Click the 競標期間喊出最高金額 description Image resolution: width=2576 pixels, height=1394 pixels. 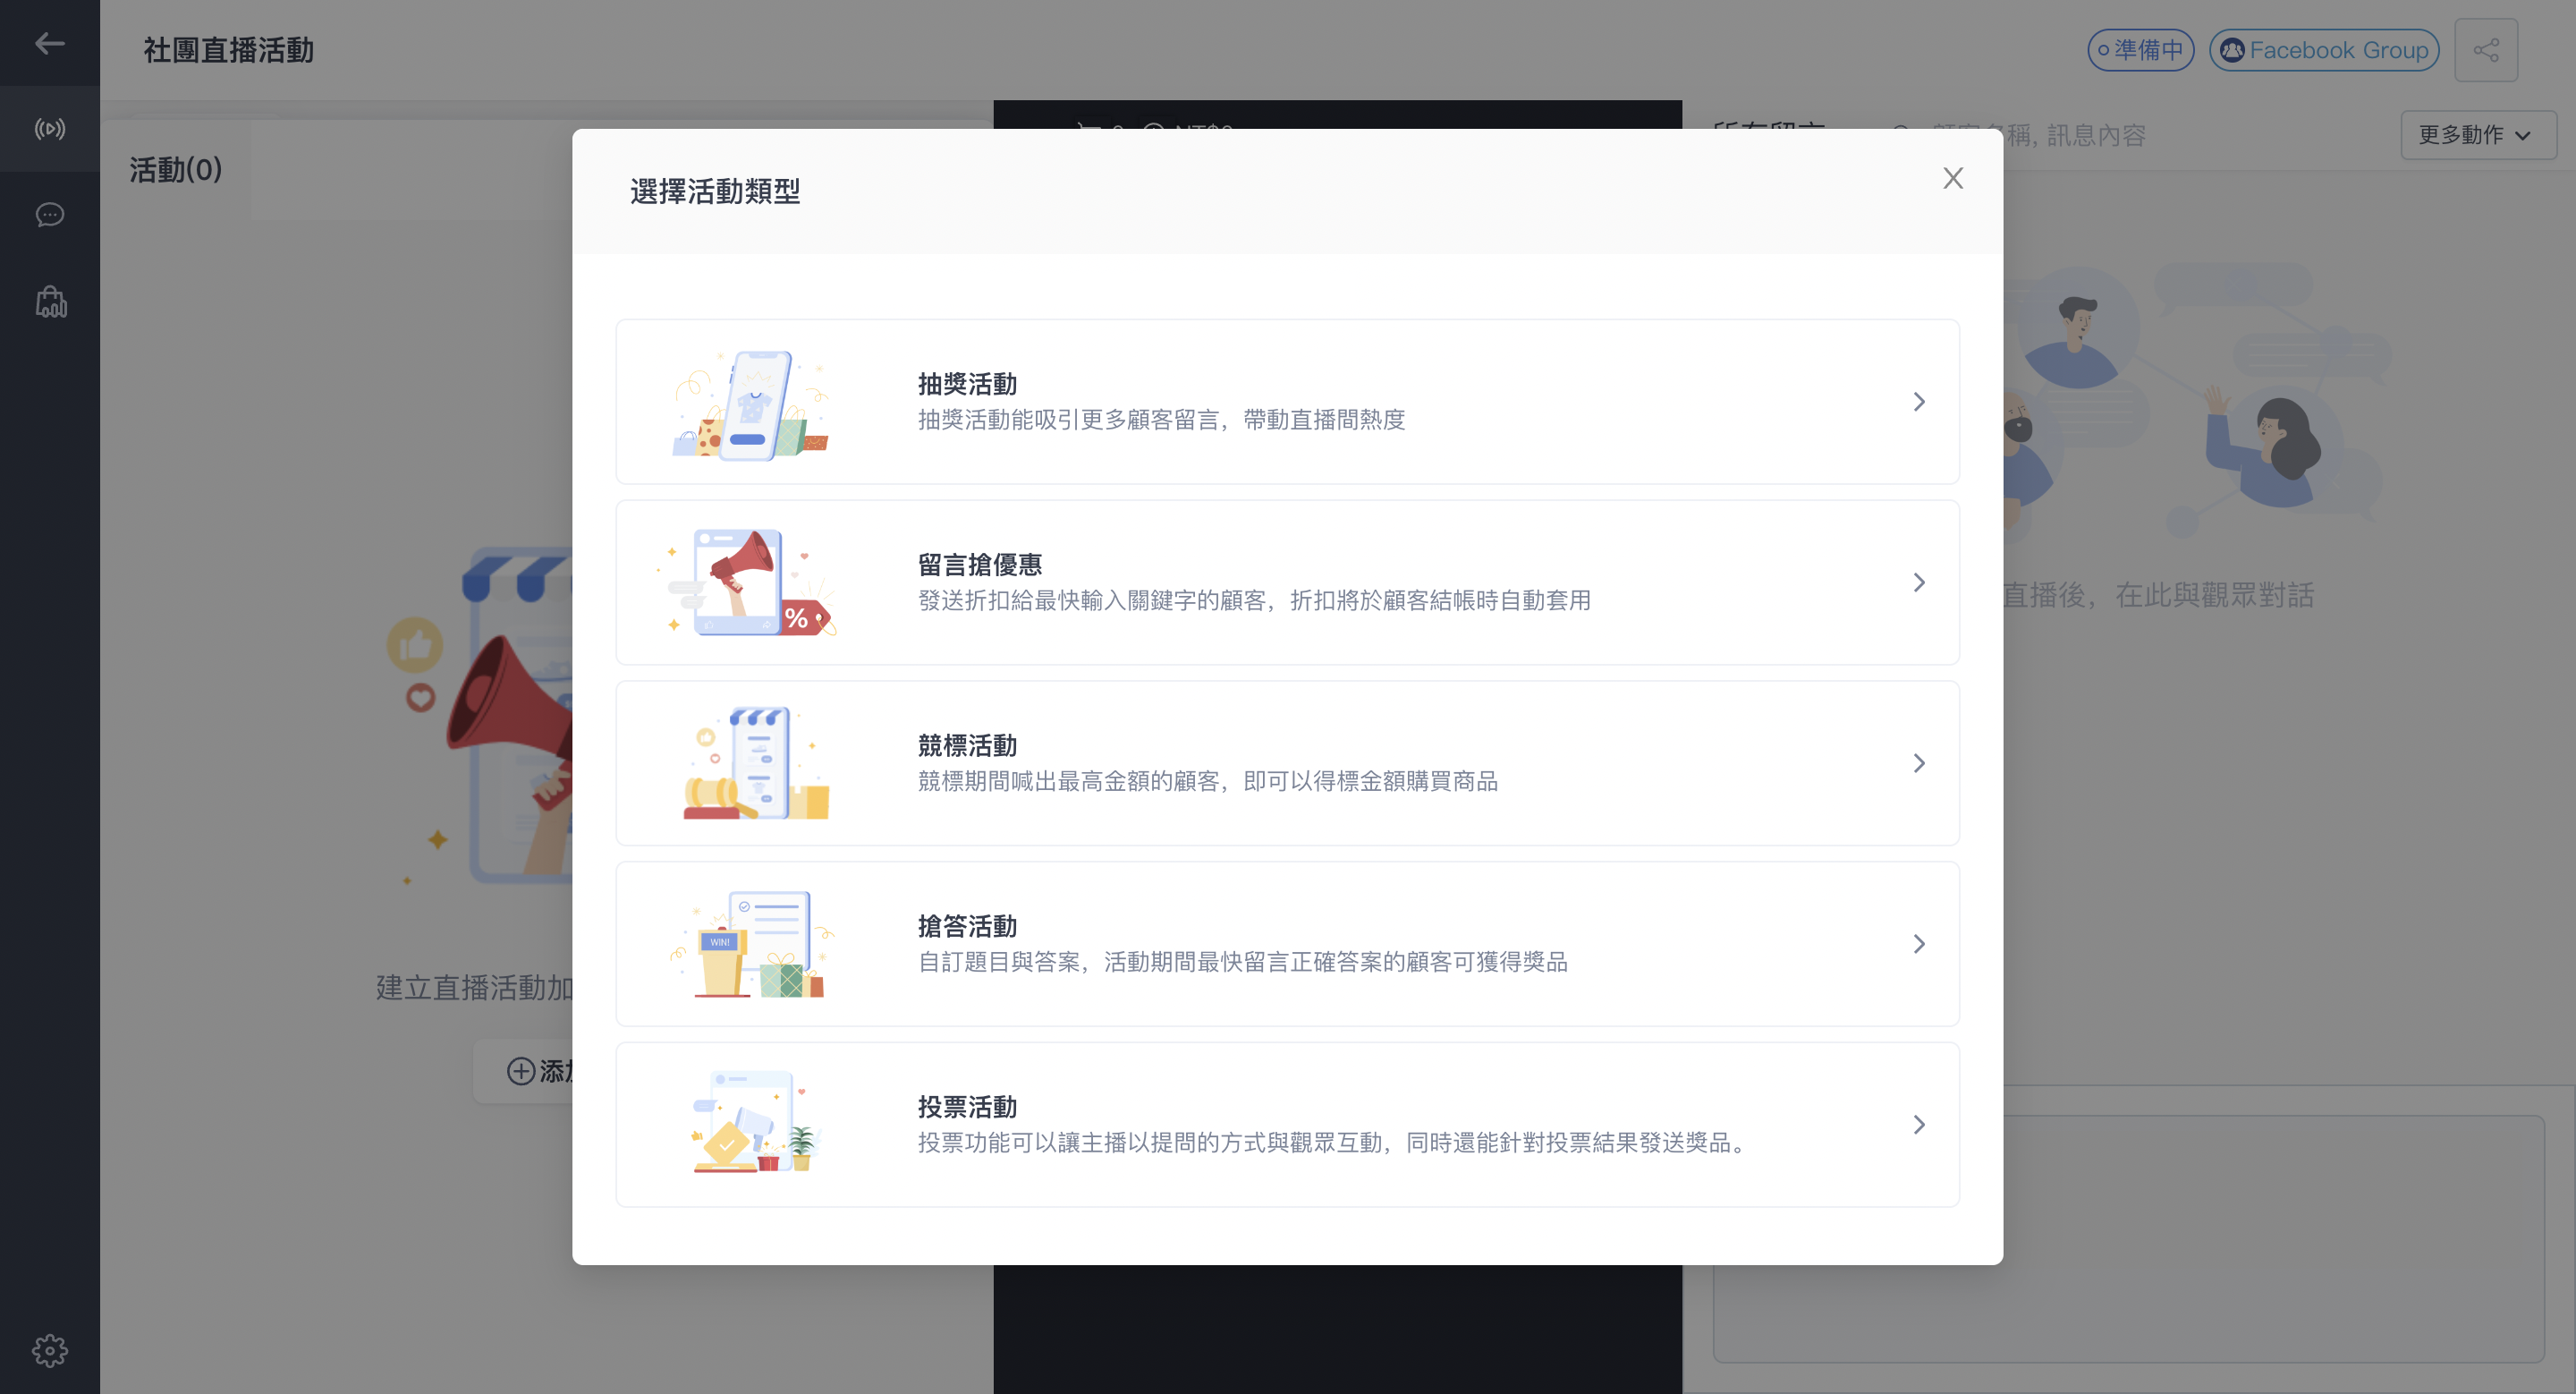(1208, 782)
